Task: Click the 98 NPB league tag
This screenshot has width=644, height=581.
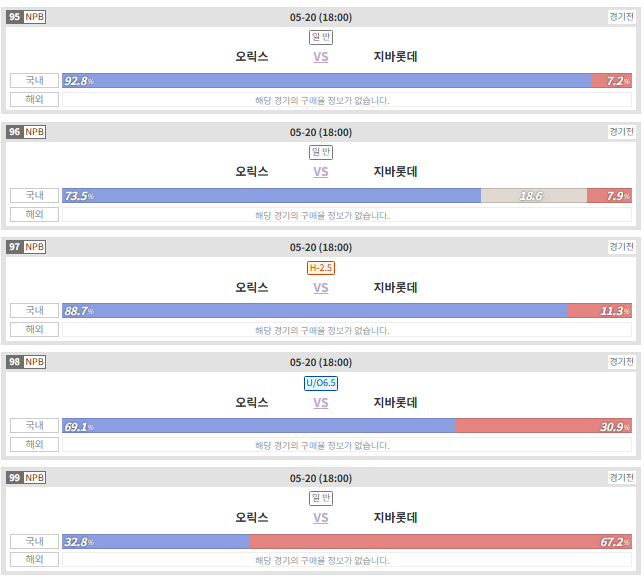Action: 26,362
